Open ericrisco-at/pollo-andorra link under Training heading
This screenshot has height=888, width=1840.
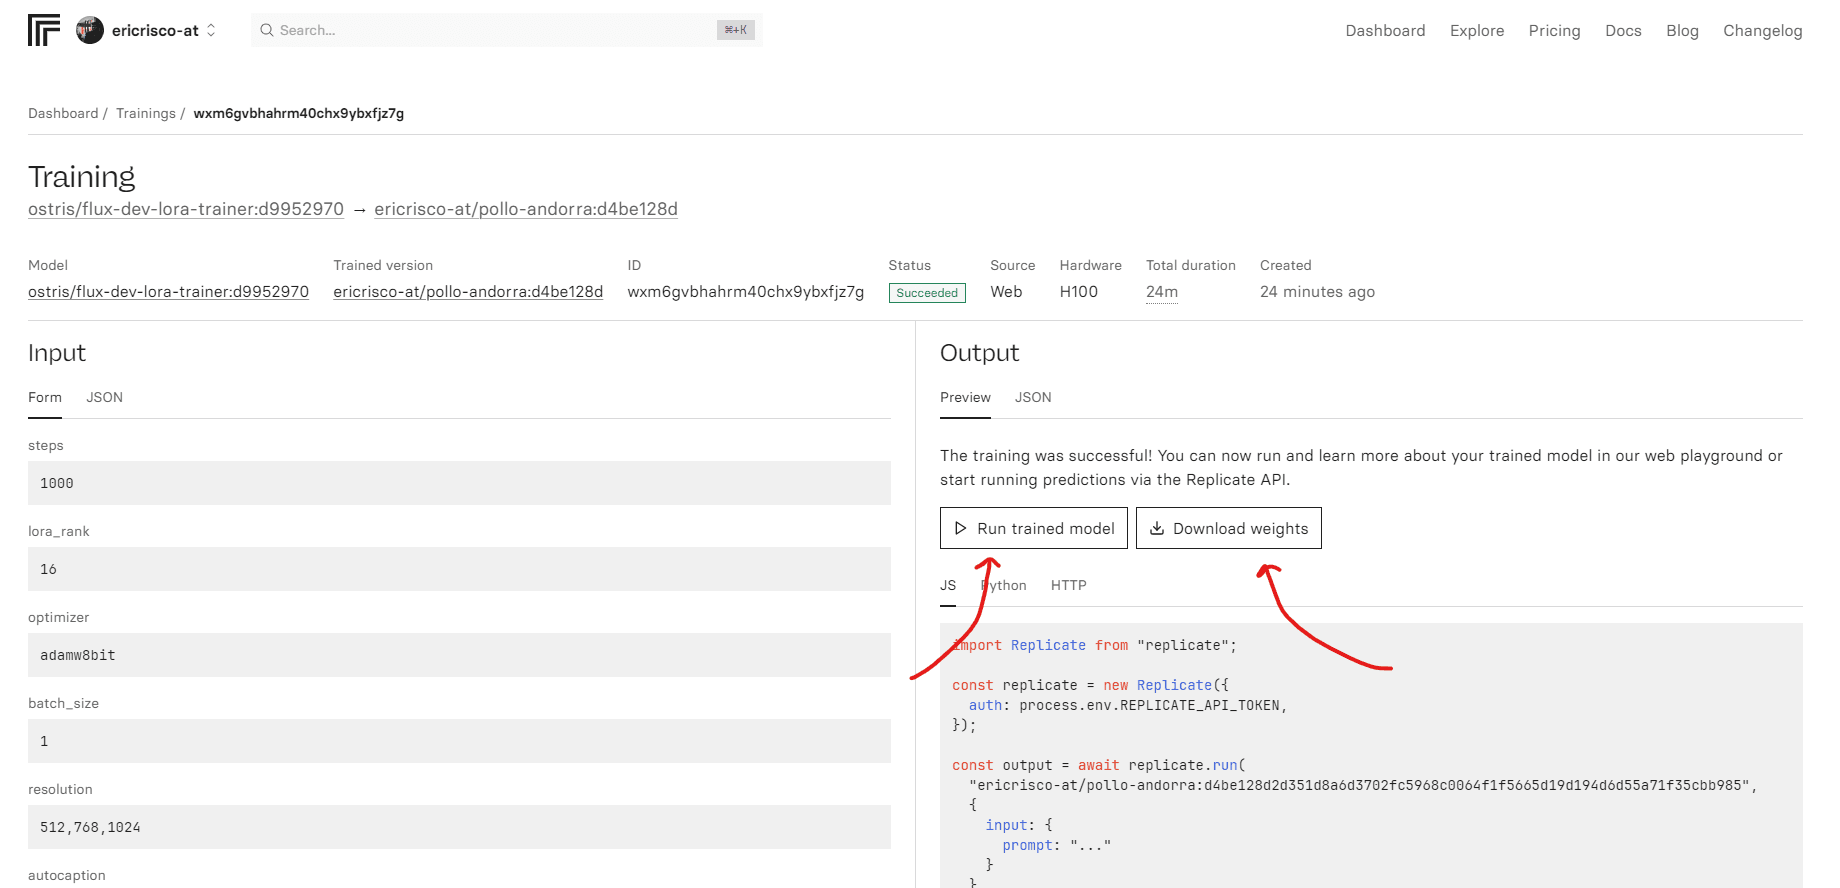coord(526,209)
